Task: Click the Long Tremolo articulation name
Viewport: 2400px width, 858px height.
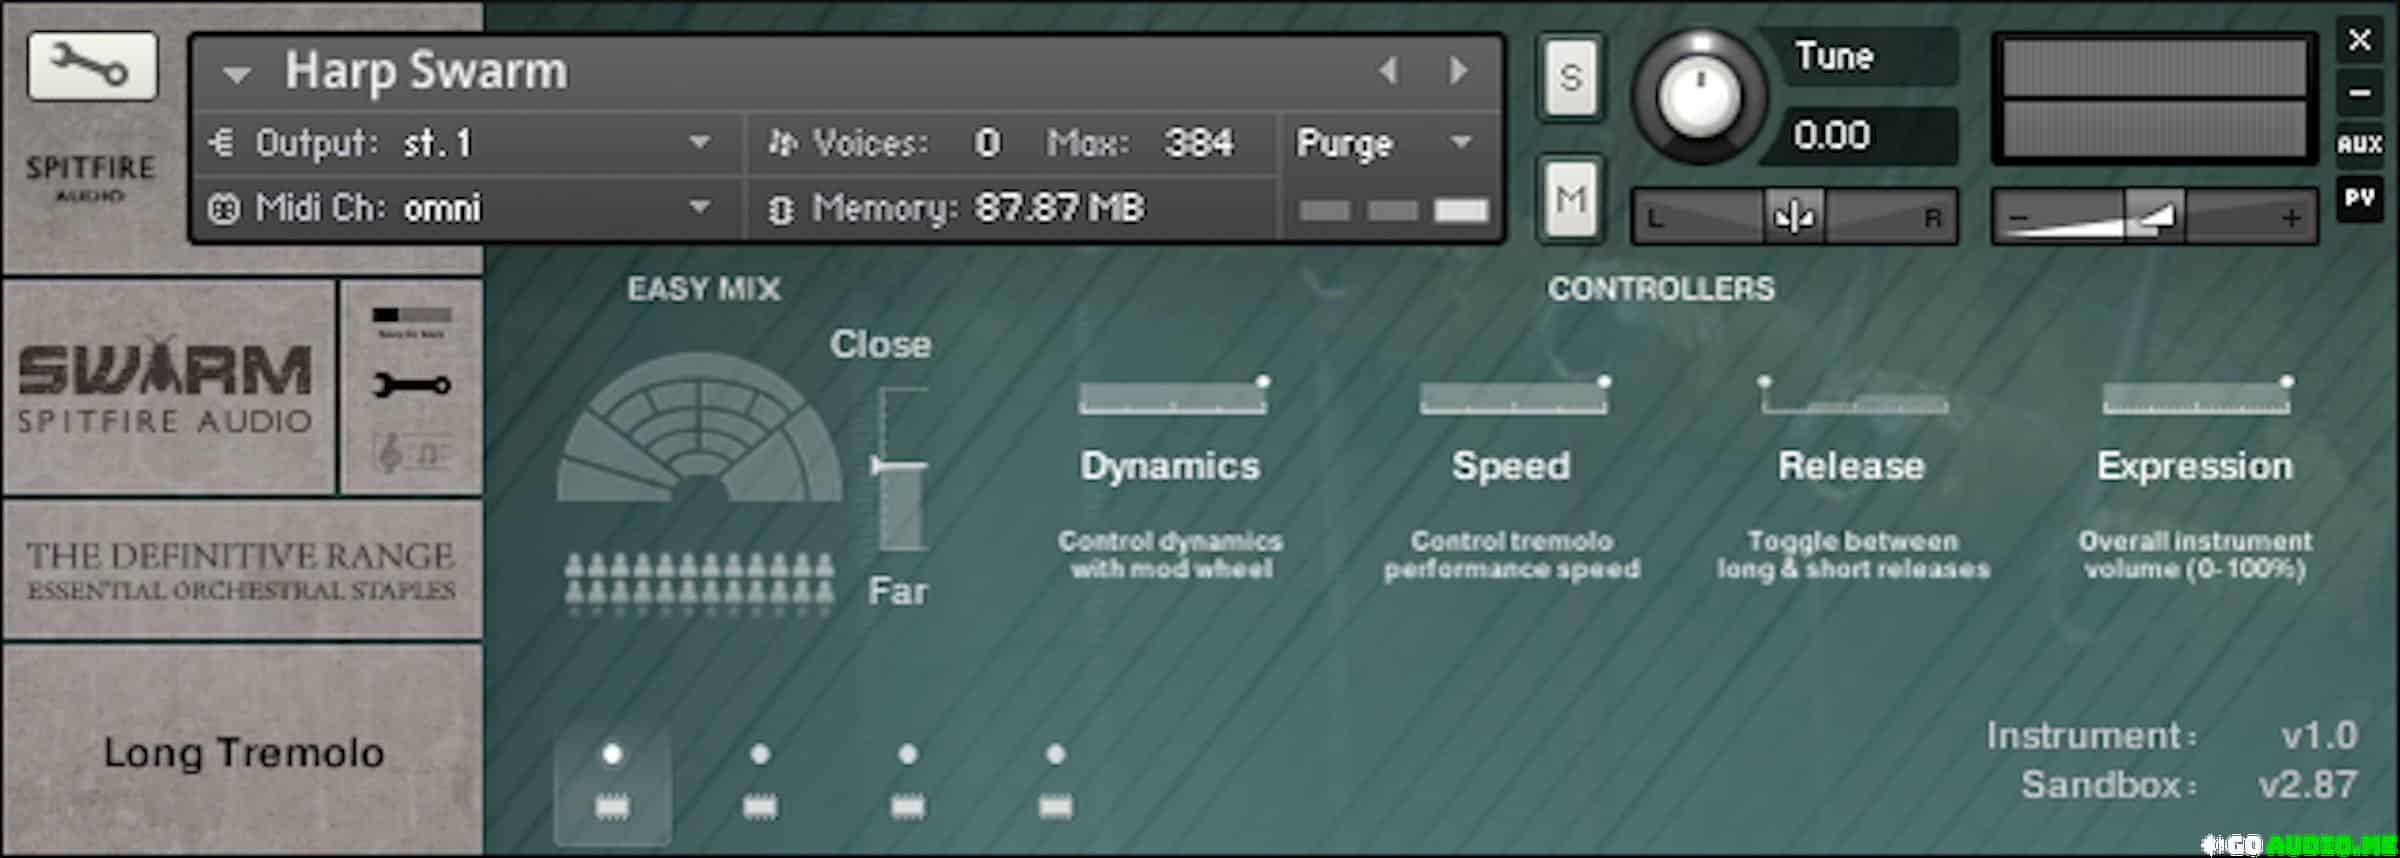Action: [243, 752]
